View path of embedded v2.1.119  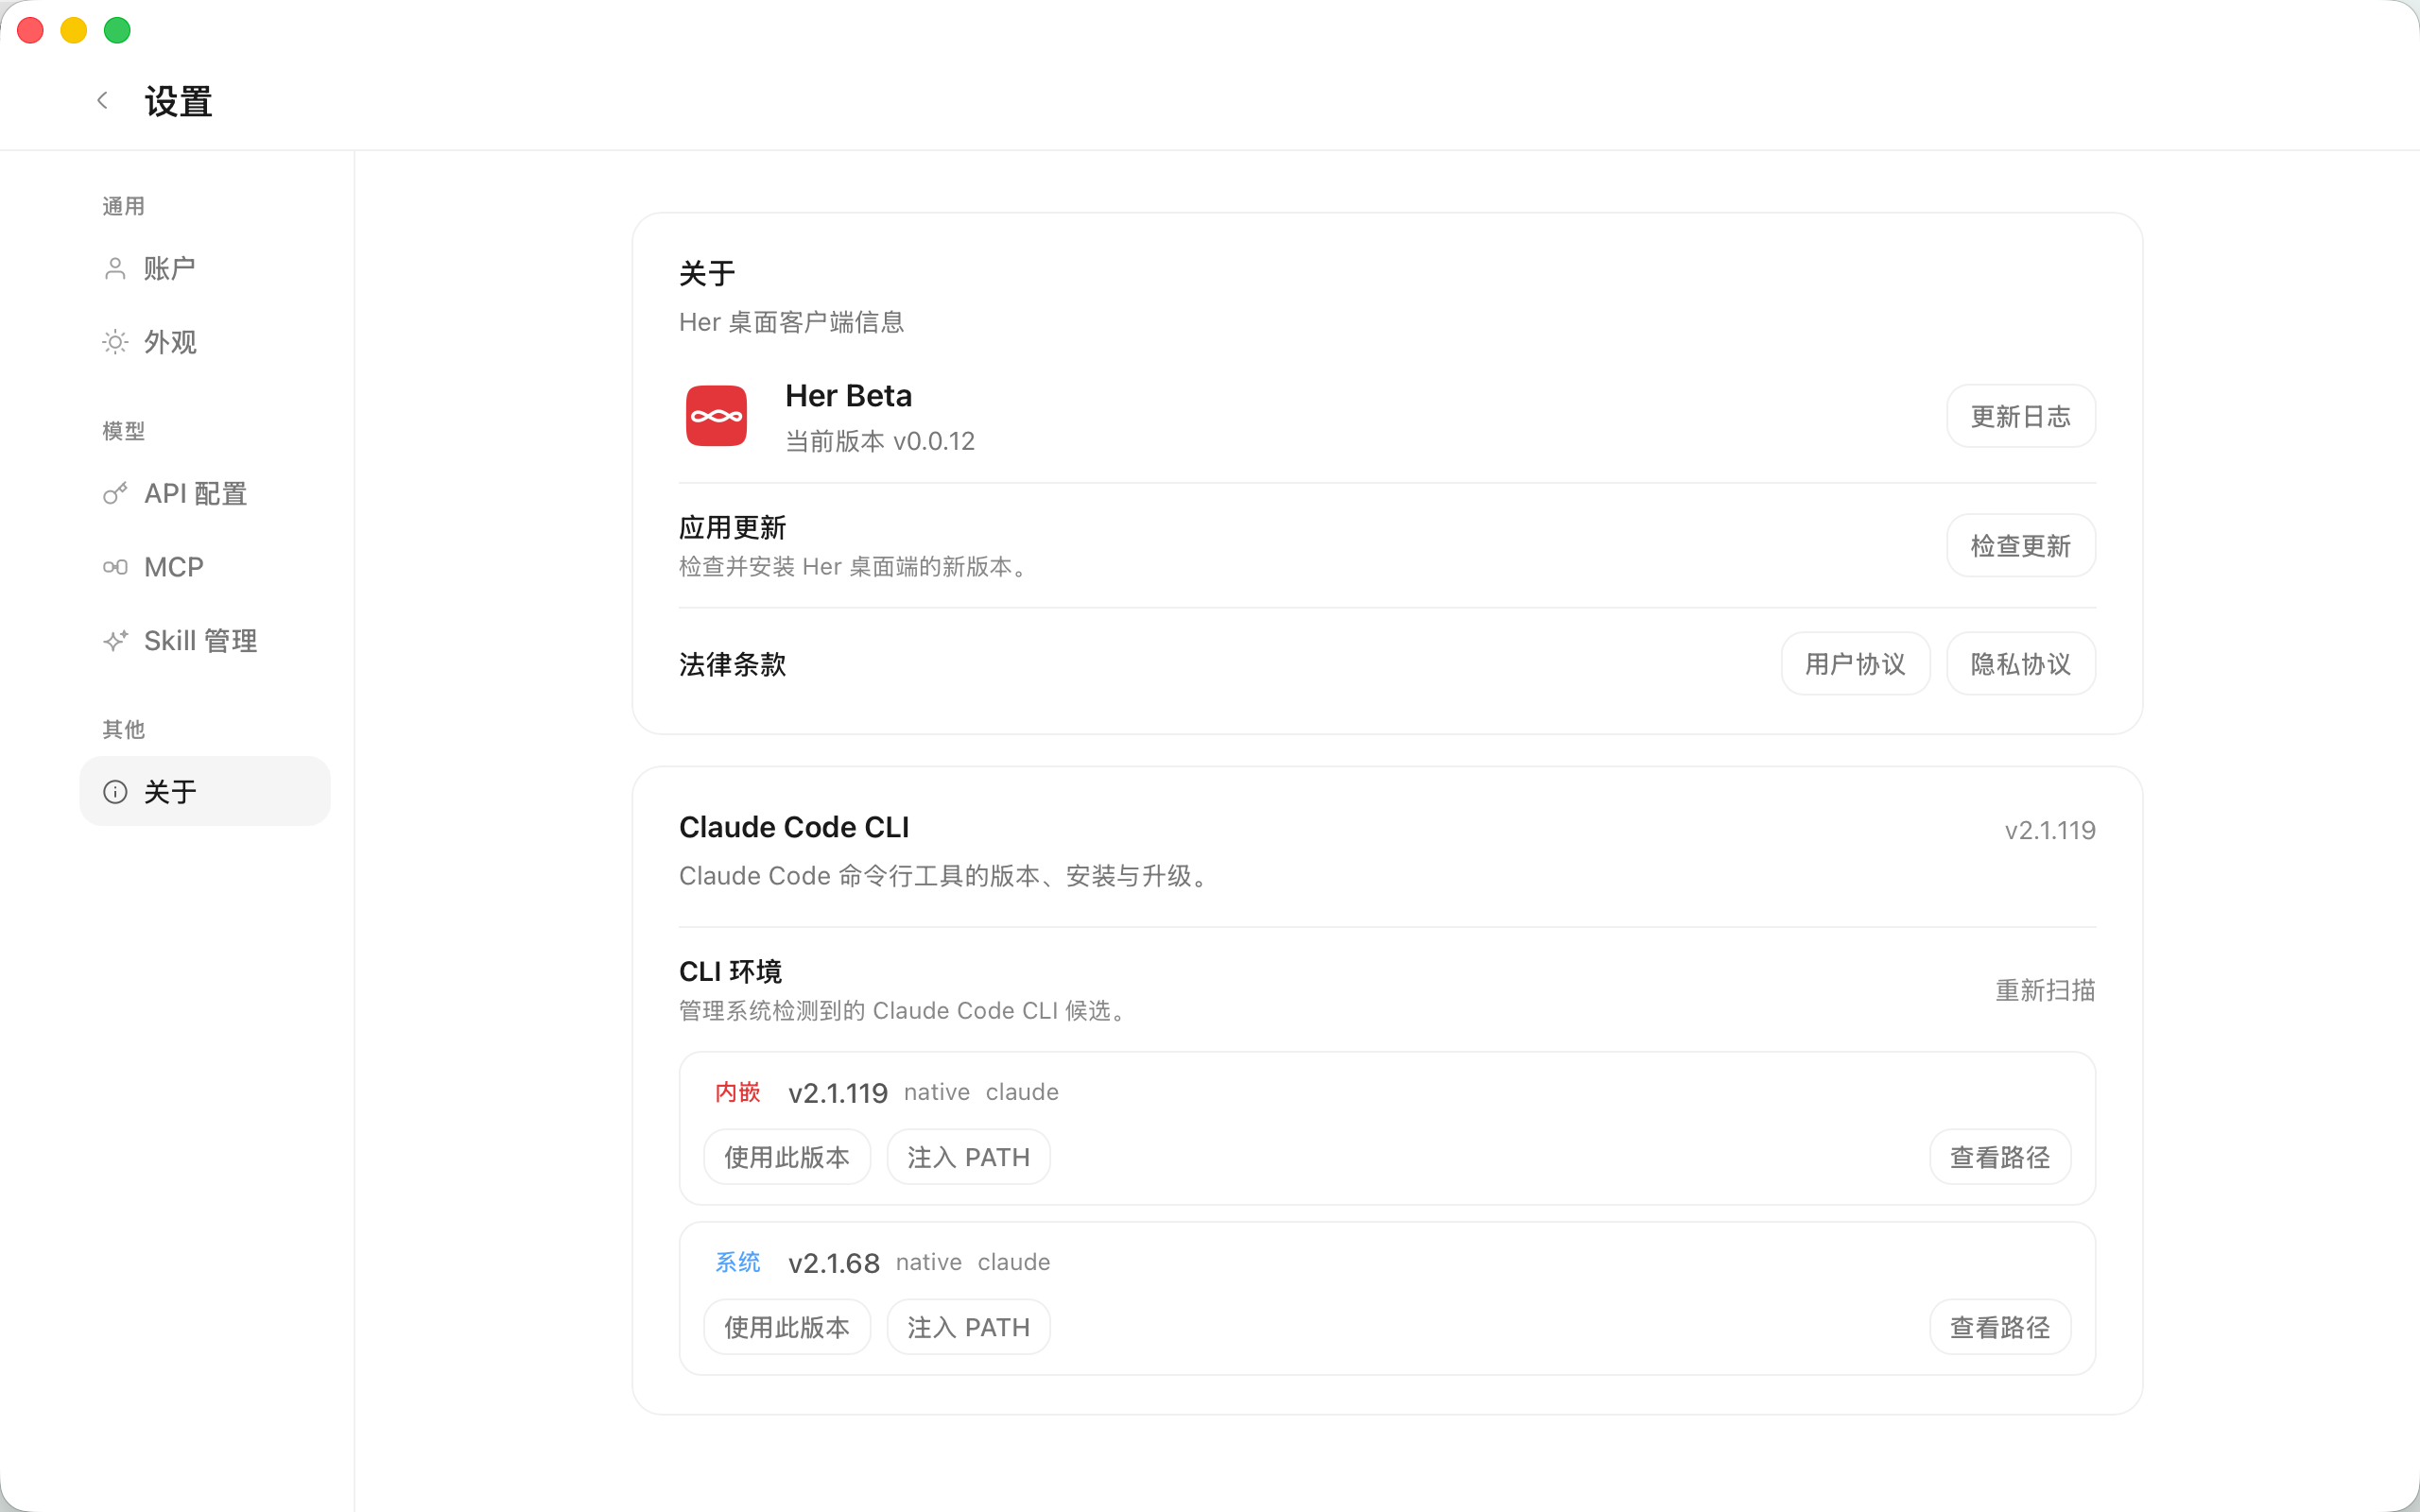pyautogui.click(x=2000, y=1157)
